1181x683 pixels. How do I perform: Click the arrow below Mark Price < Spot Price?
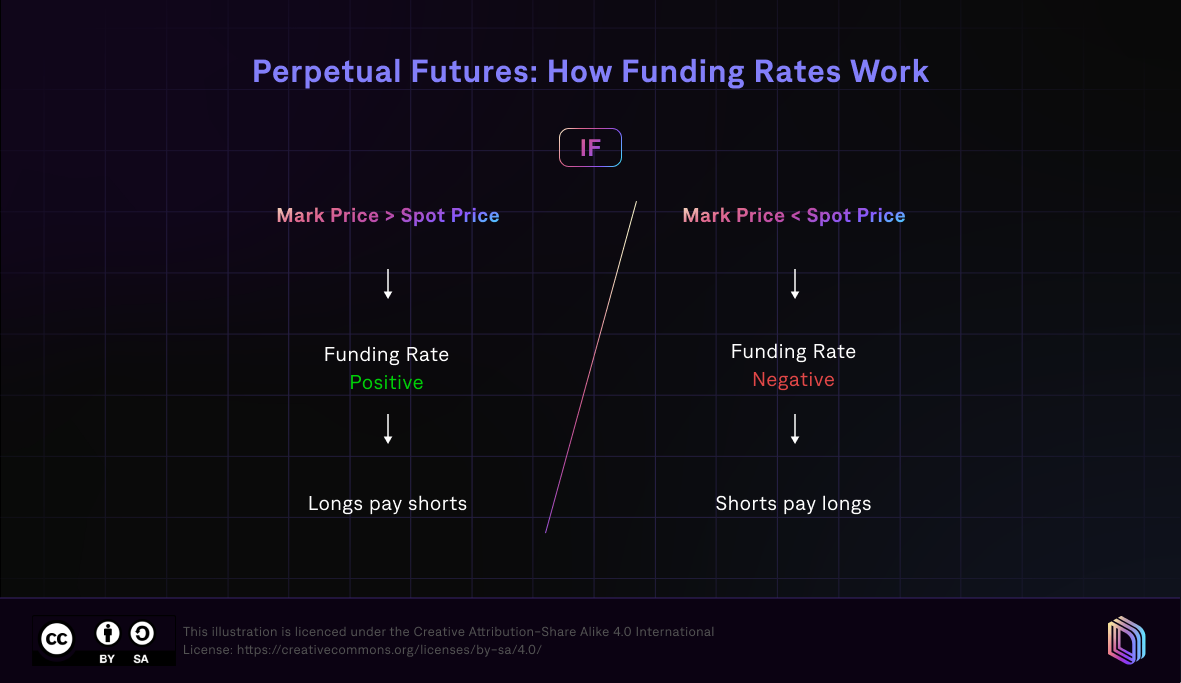click(795, 284)
